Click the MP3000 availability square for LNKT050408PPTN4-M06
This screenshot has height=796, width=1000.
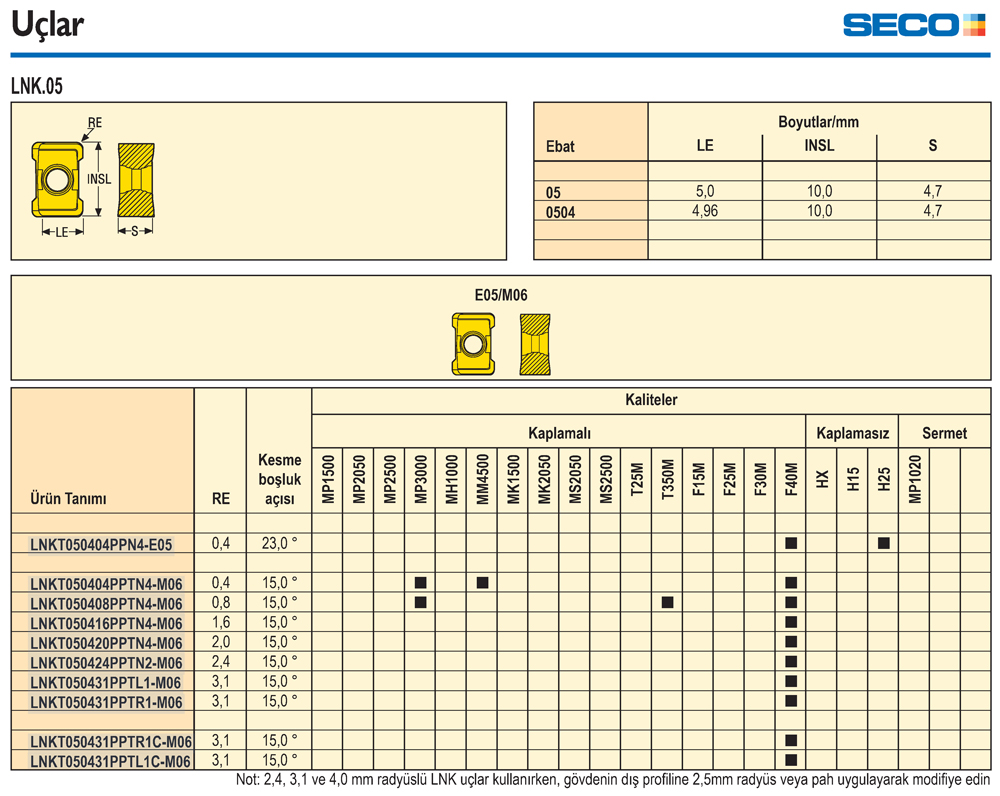[421, 602]
